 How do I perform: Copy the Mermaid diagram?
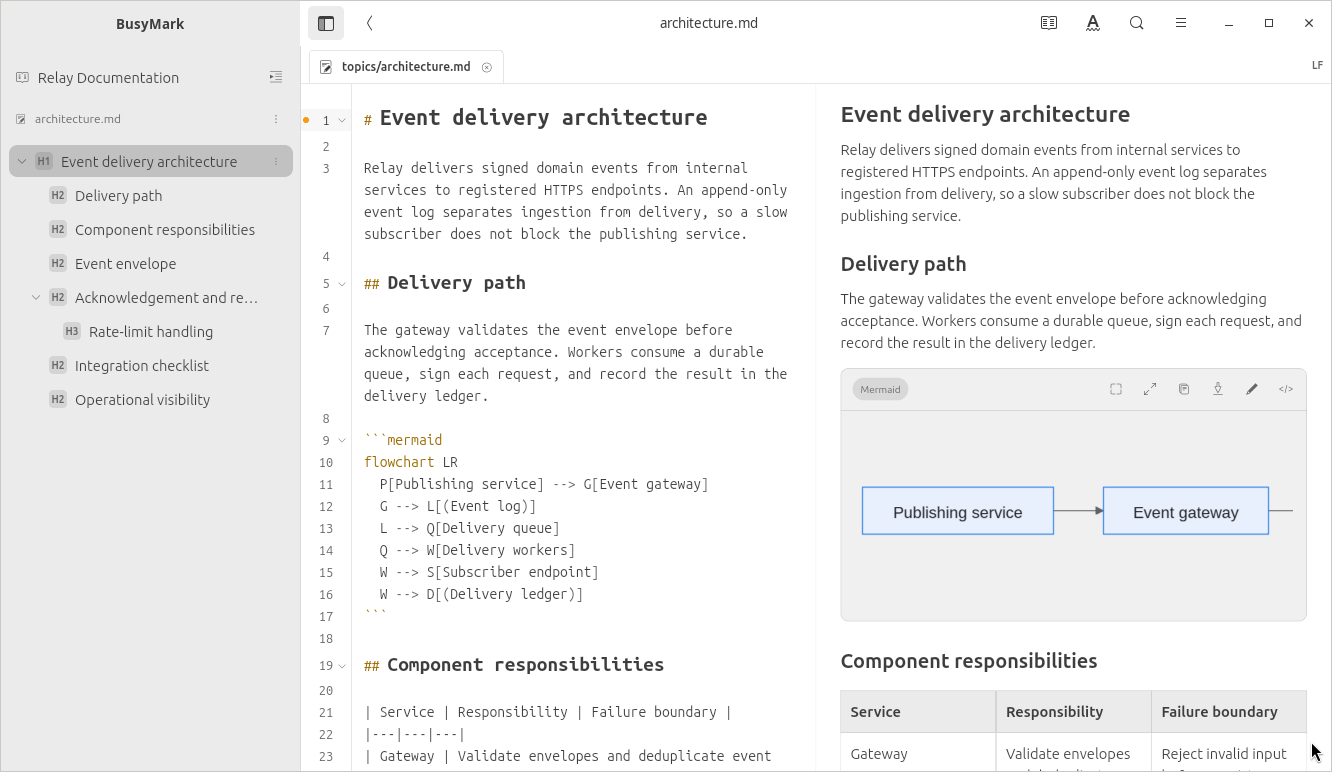(1184, 389)
